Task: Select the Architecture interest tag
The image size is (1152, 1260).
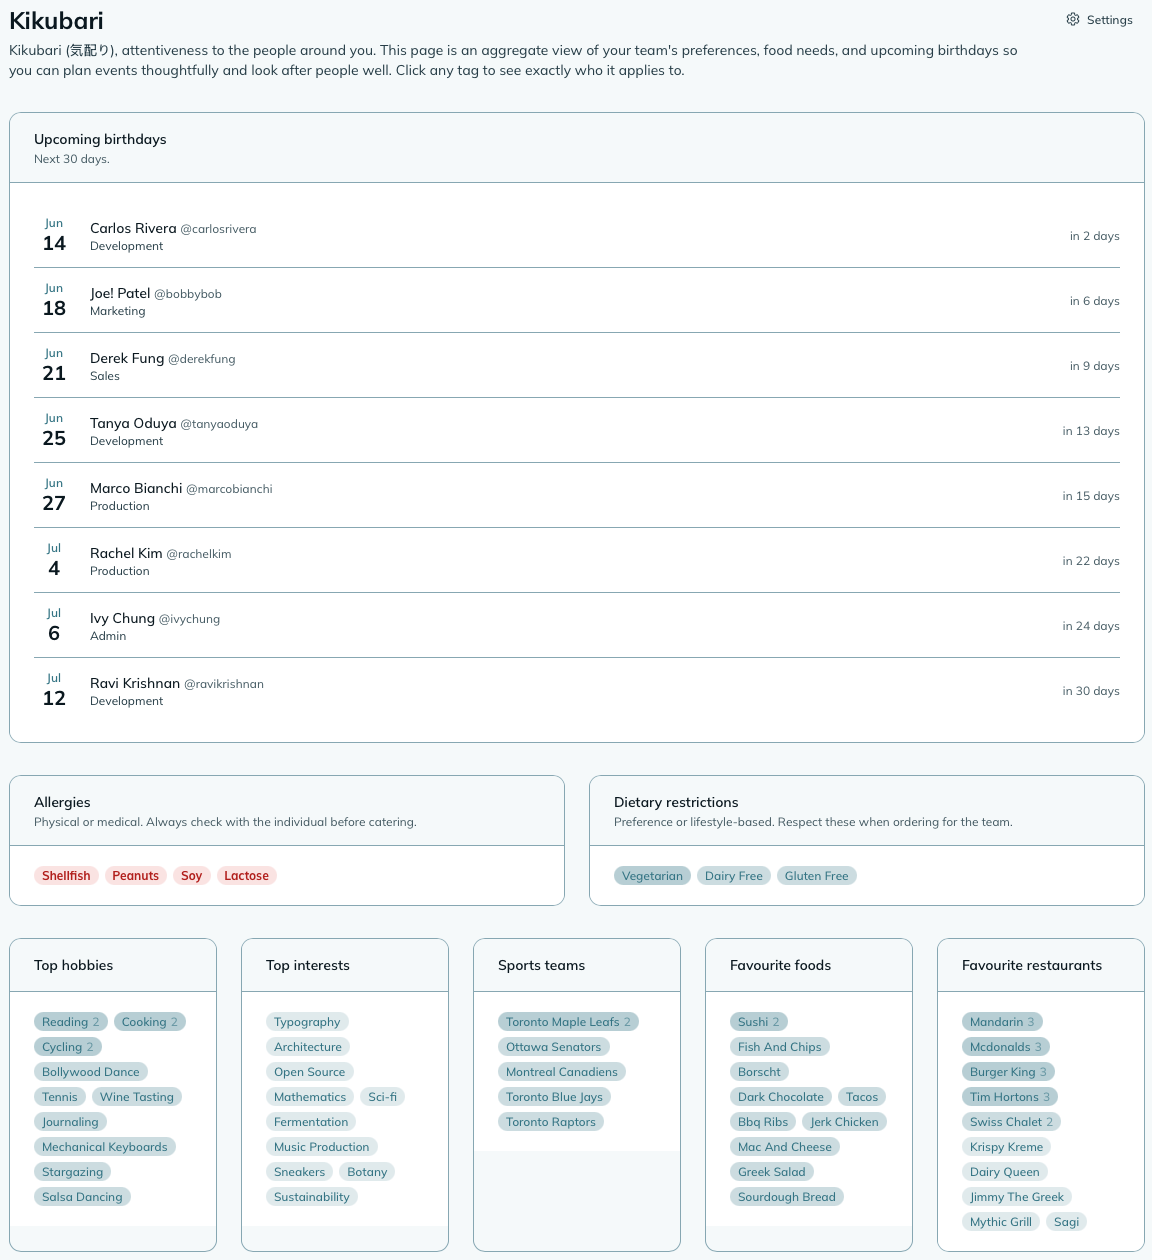Action: coord(308,1047)
